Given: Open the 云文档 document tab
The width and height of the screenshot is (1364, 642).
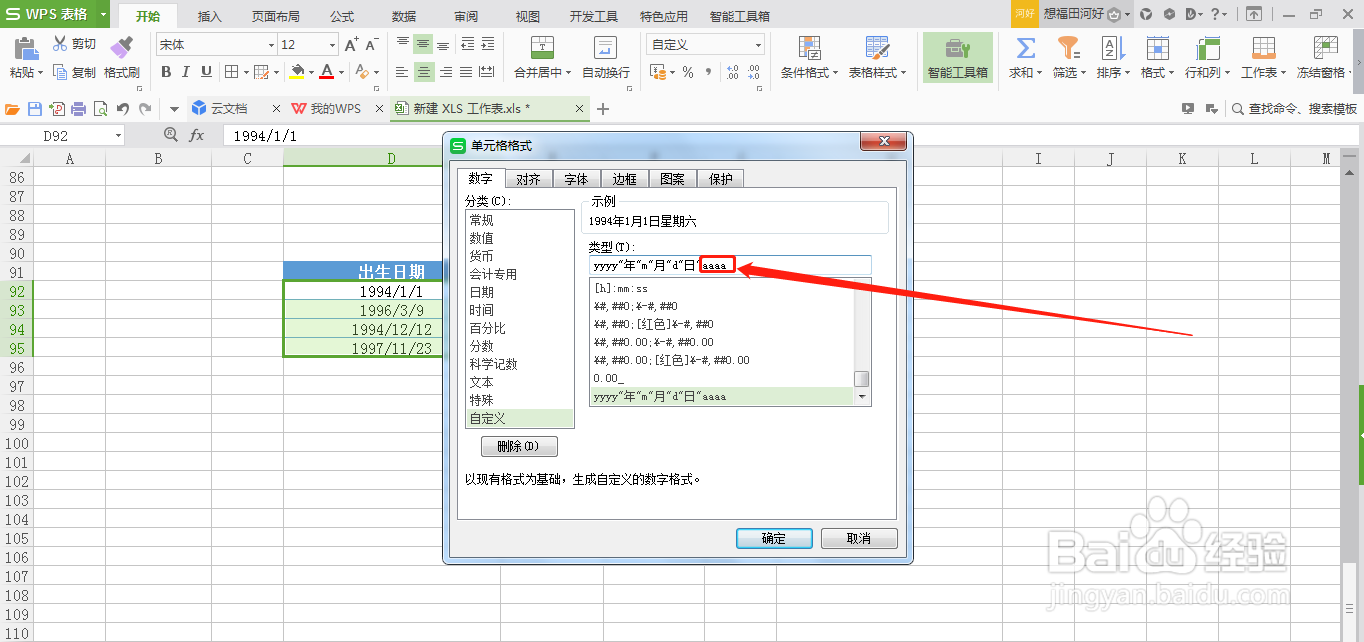Looking at the screenshot, I should point(229,108).
